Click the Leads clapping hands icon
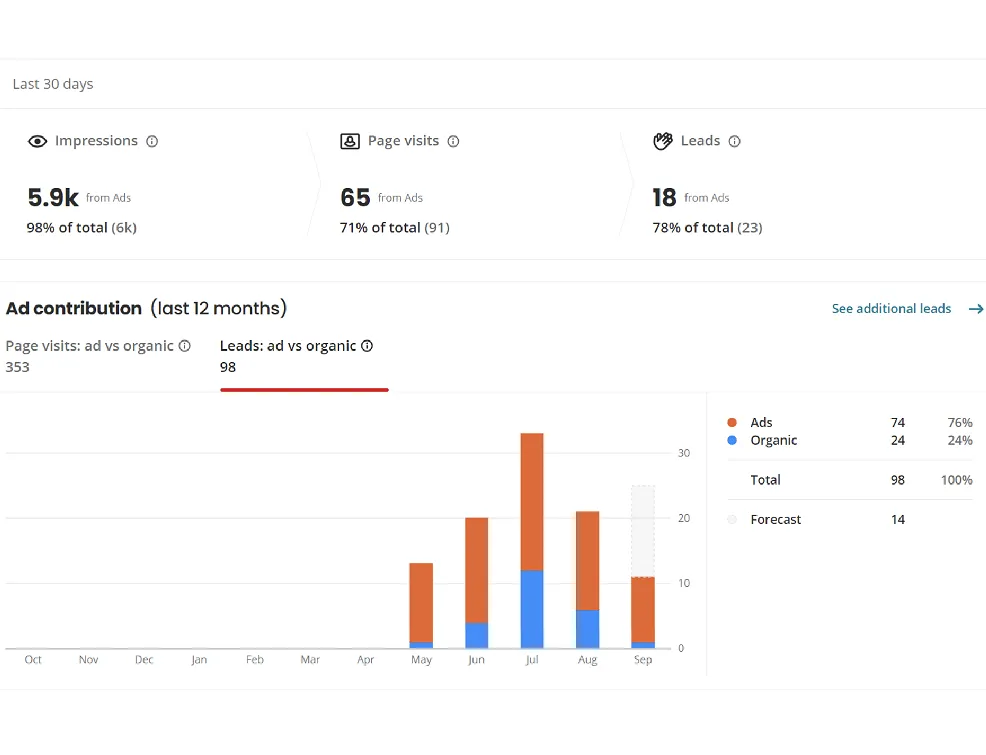 click(663, 142)
